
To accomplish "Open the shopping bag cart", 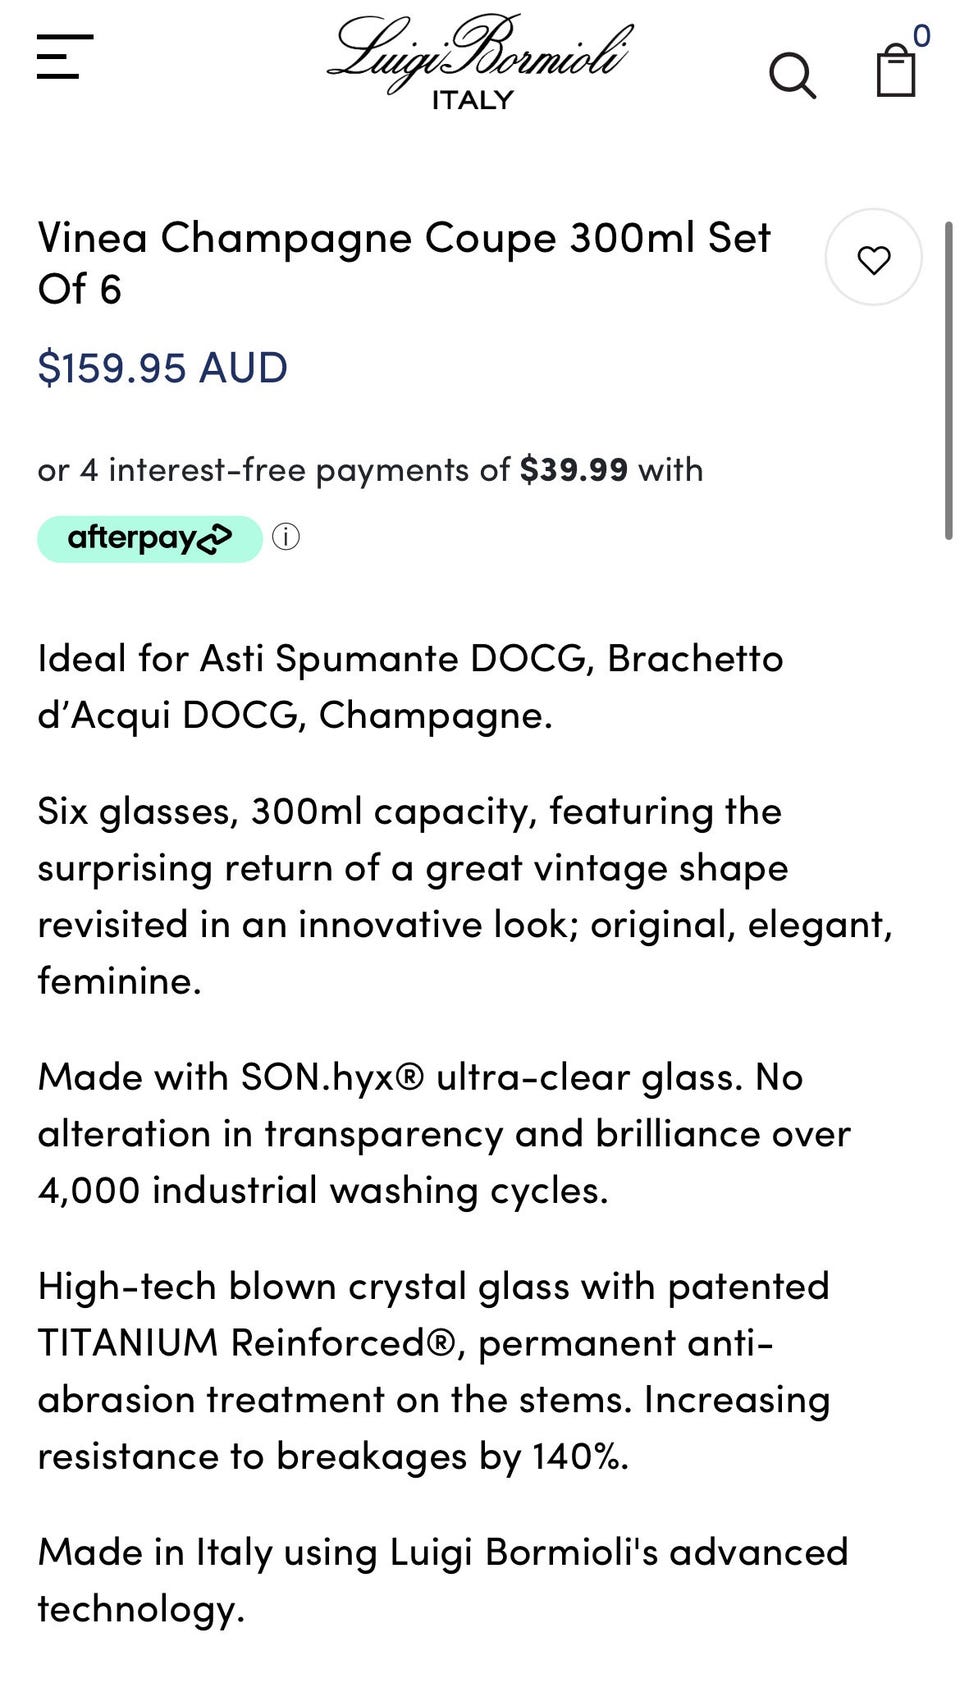I will [895, 73].
